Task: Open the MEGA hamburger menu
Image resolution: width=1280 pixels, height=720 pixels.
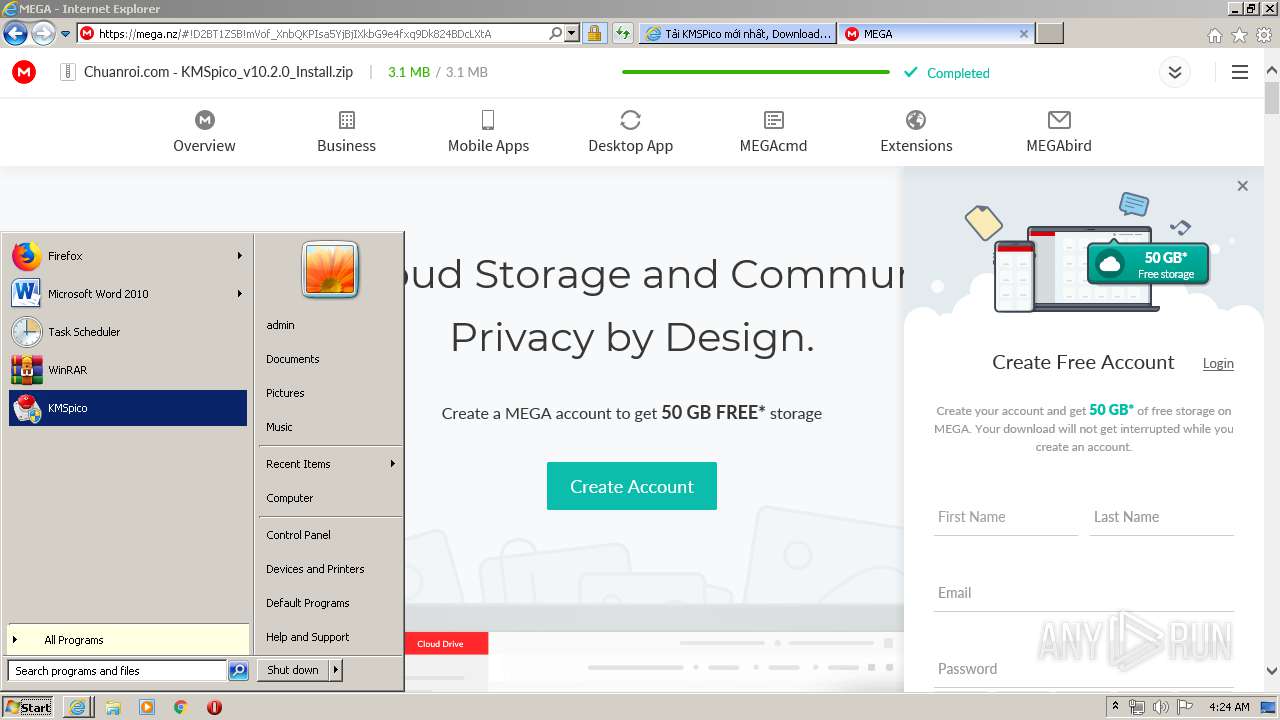Action: click(1240, 72)
